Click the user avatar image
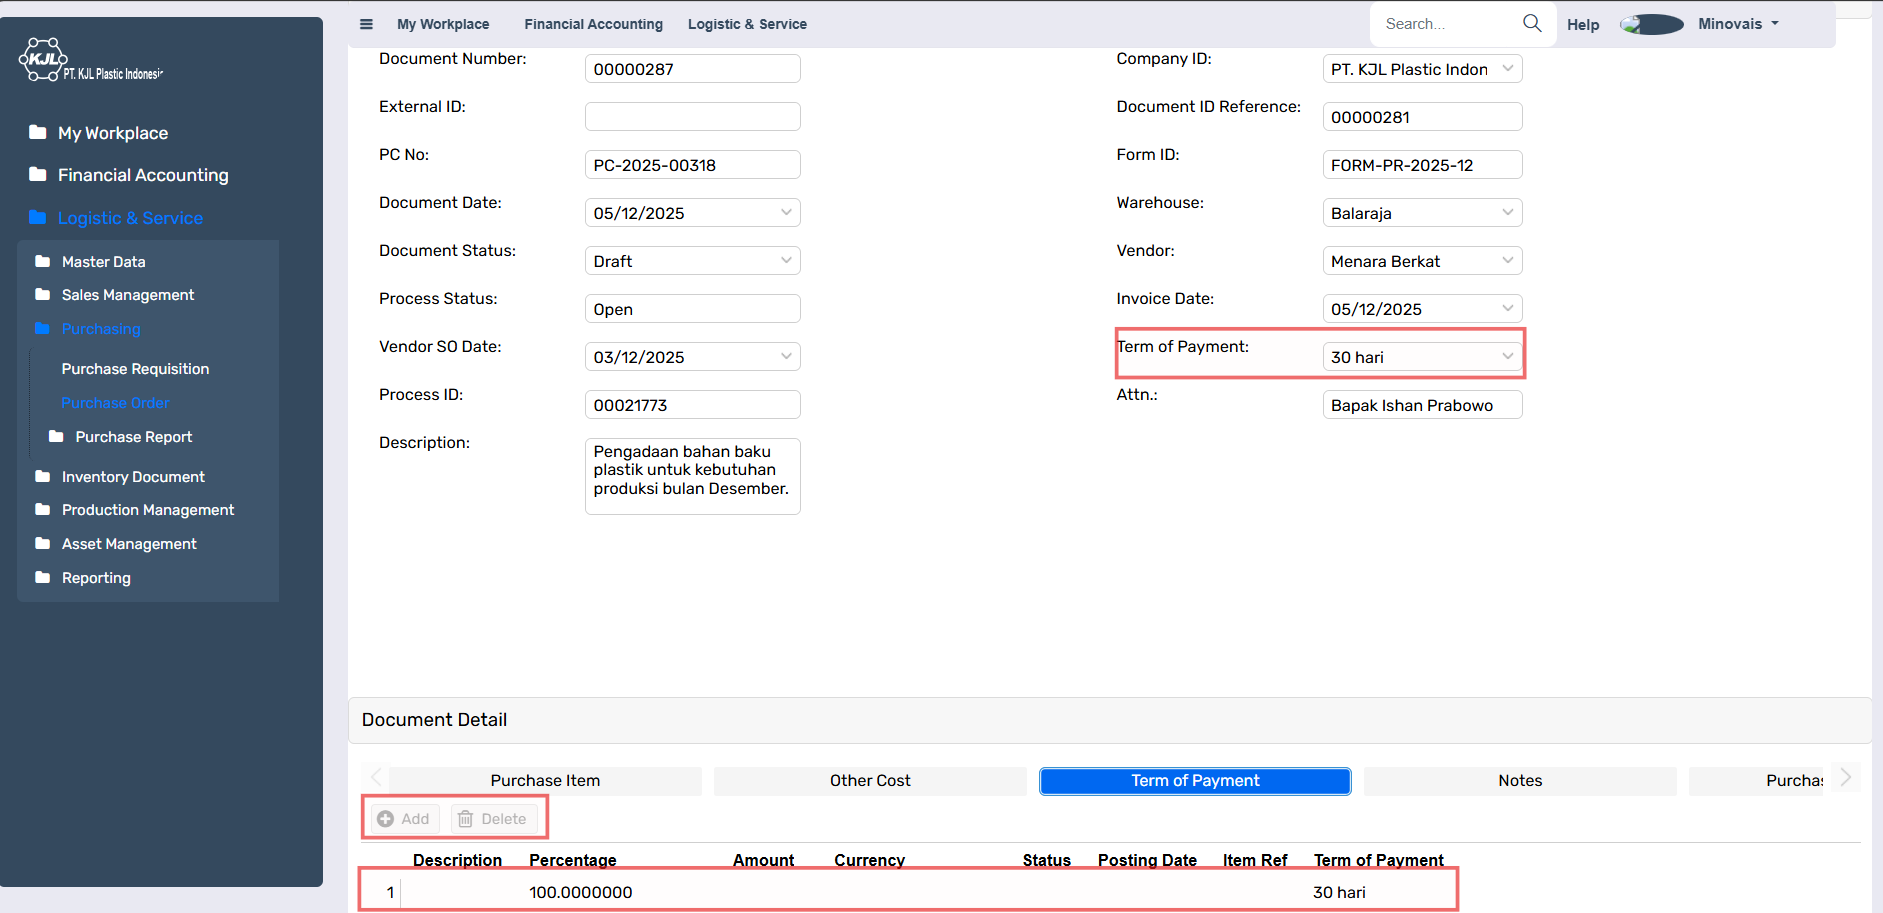 pyautogui.click(x=1651, y=24)
